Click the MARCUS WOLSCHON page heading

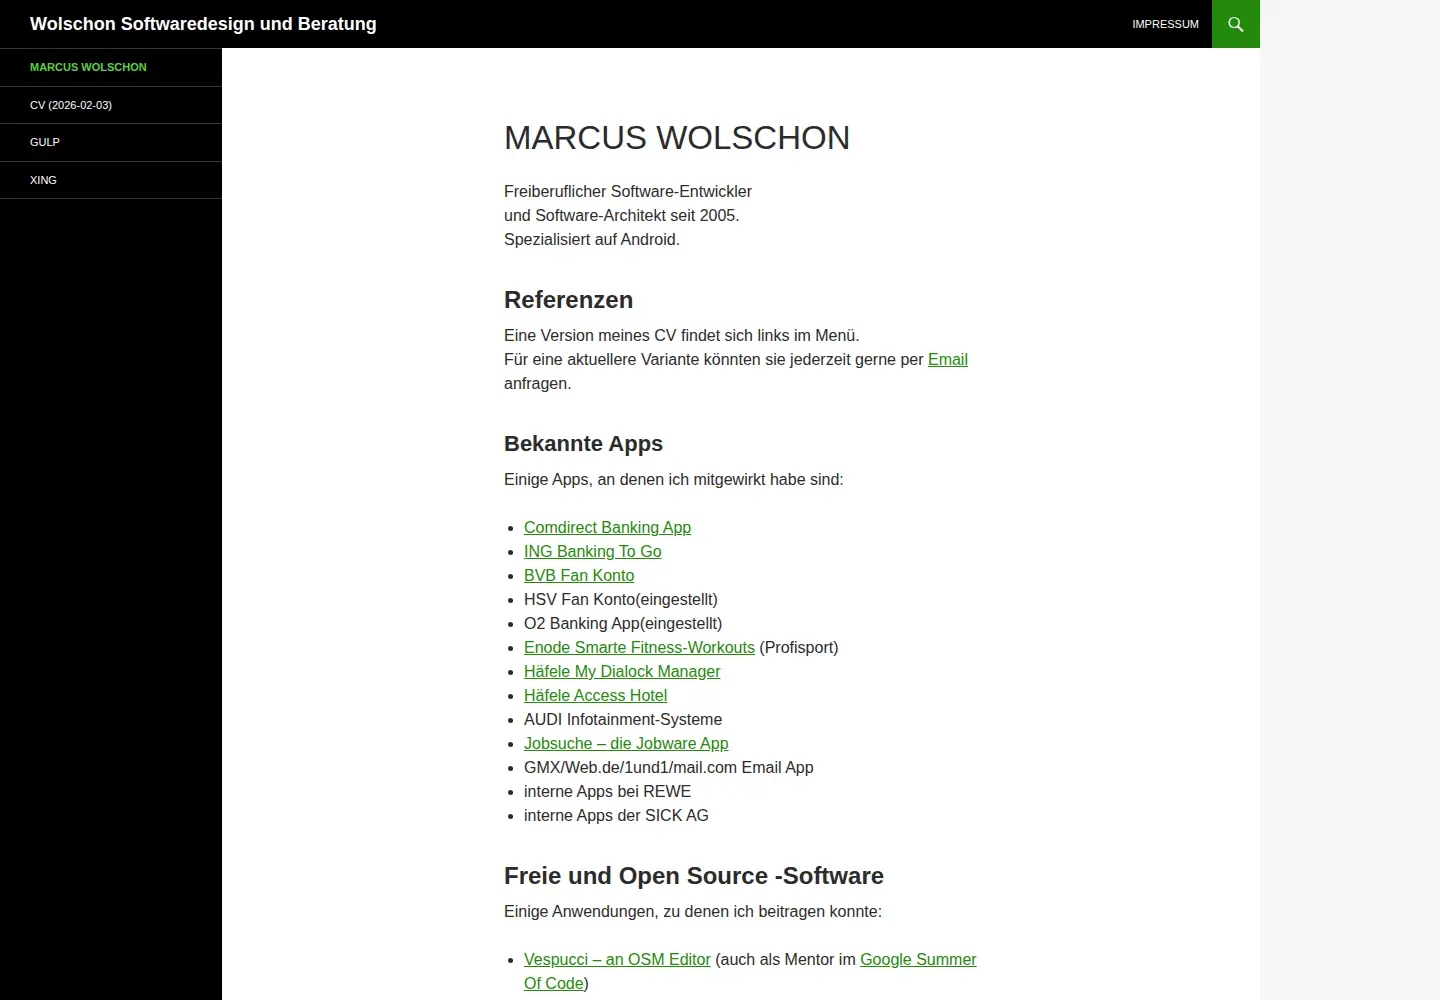coord(677,137)
